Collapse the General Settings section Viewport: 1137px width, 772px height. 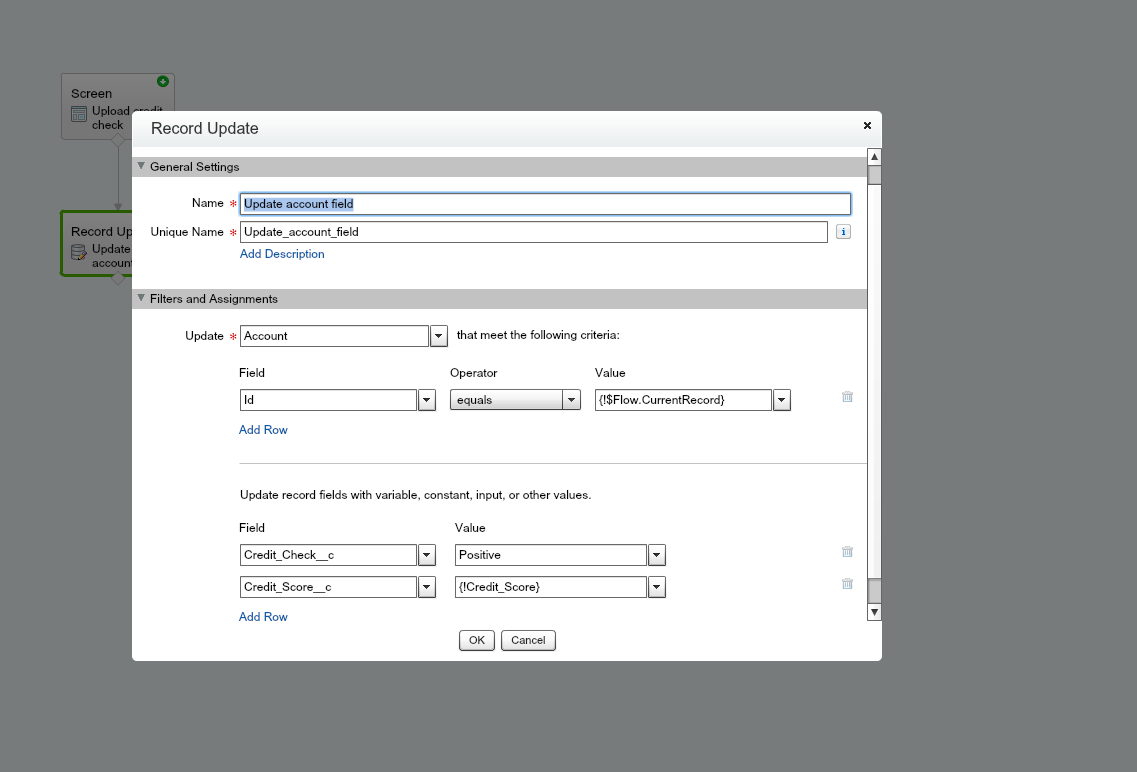click(x=141, y=167)
